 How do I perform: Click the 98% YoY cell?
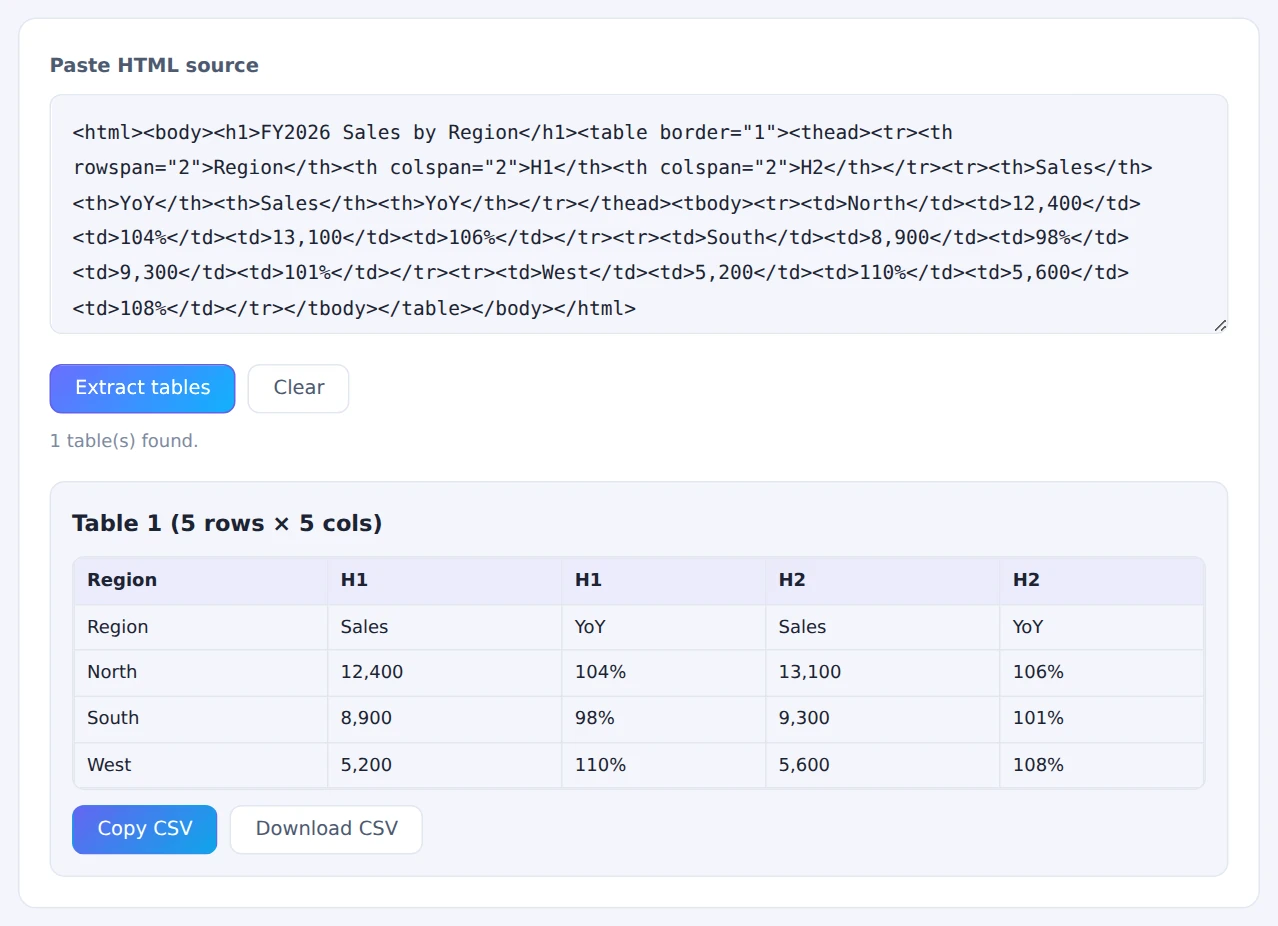(663, 718)
